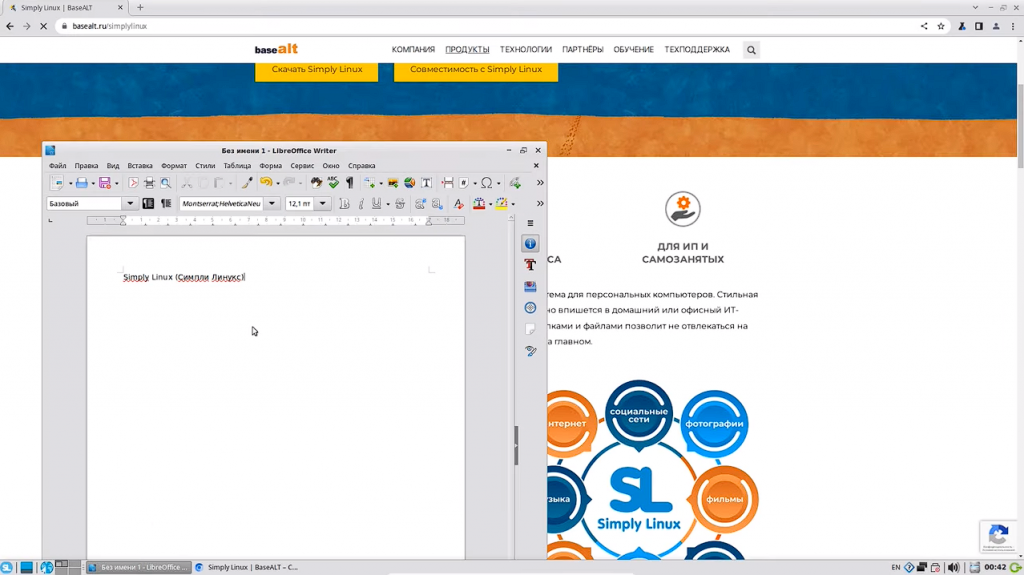Click the BaseALT site search icon
The width and height of the screenshot is (1024, 575).
pos(752,50)
